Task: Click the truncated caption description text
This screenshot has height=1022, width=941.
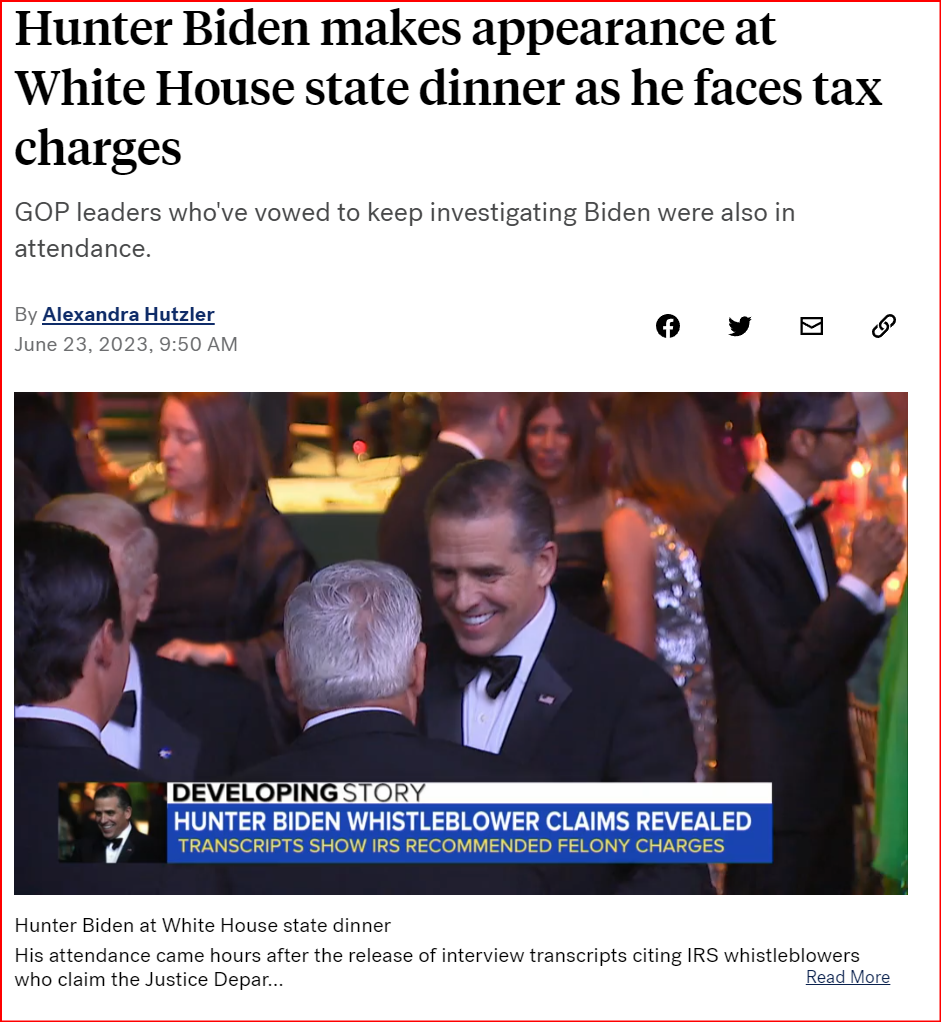Action: coord(437,967)
